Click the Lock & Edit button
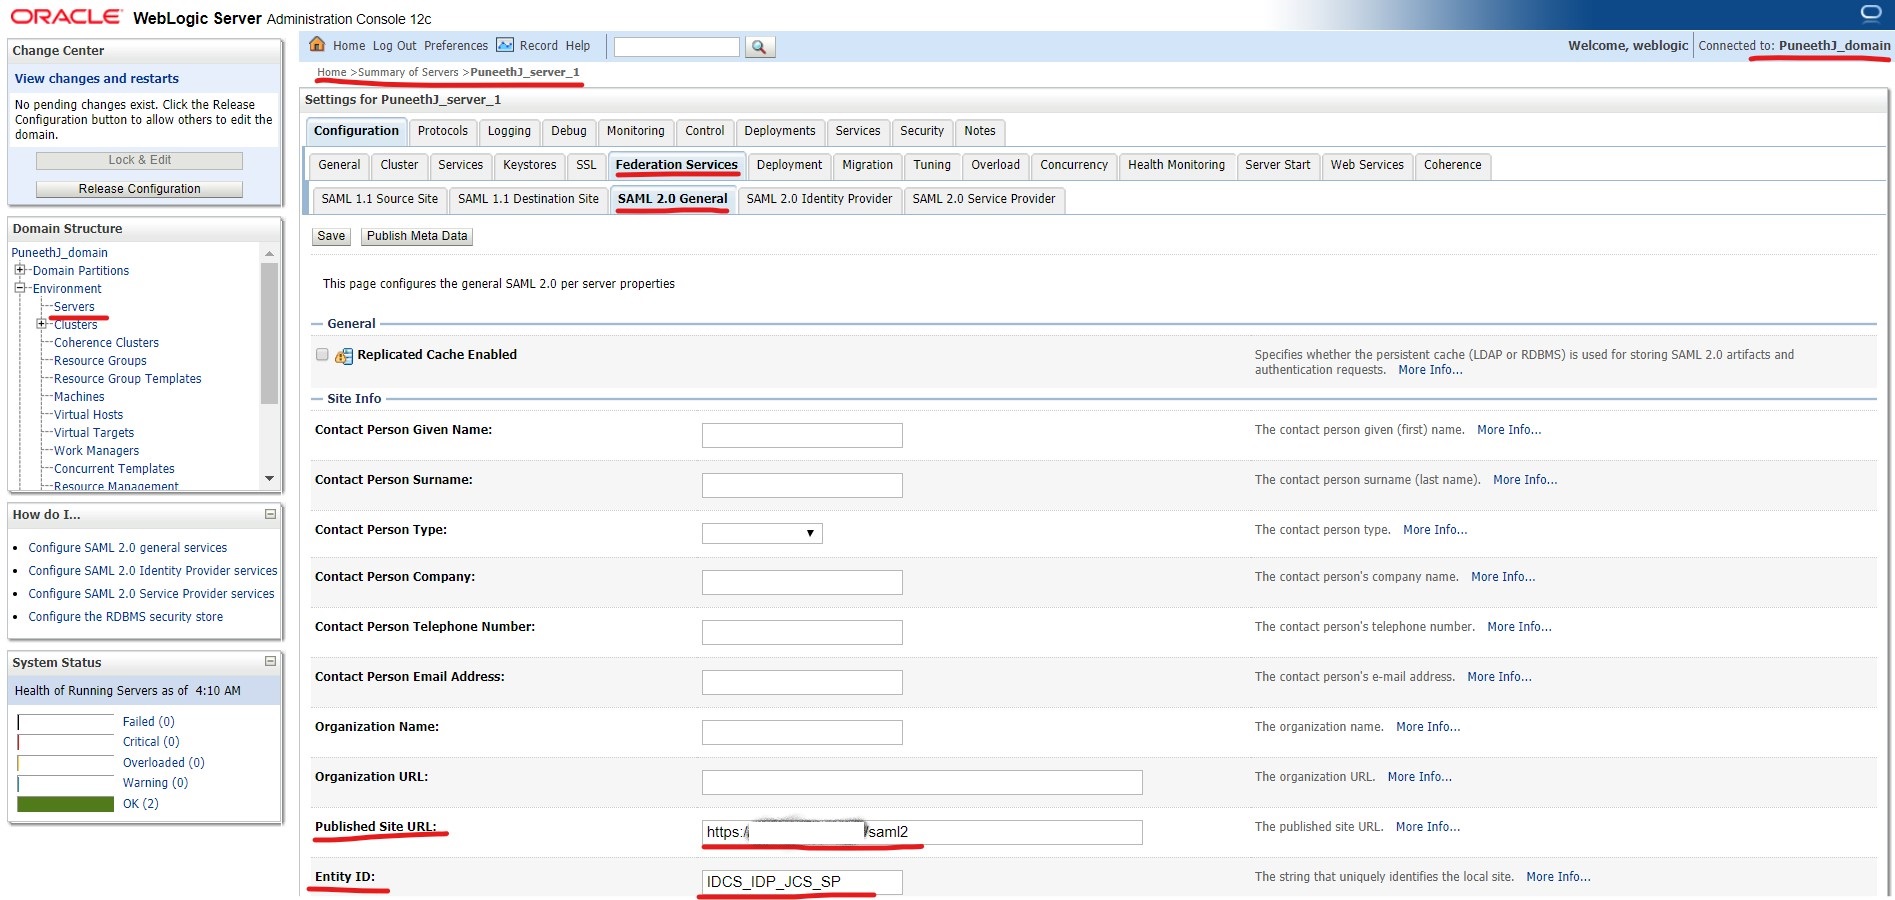 (x=140, y=160)
